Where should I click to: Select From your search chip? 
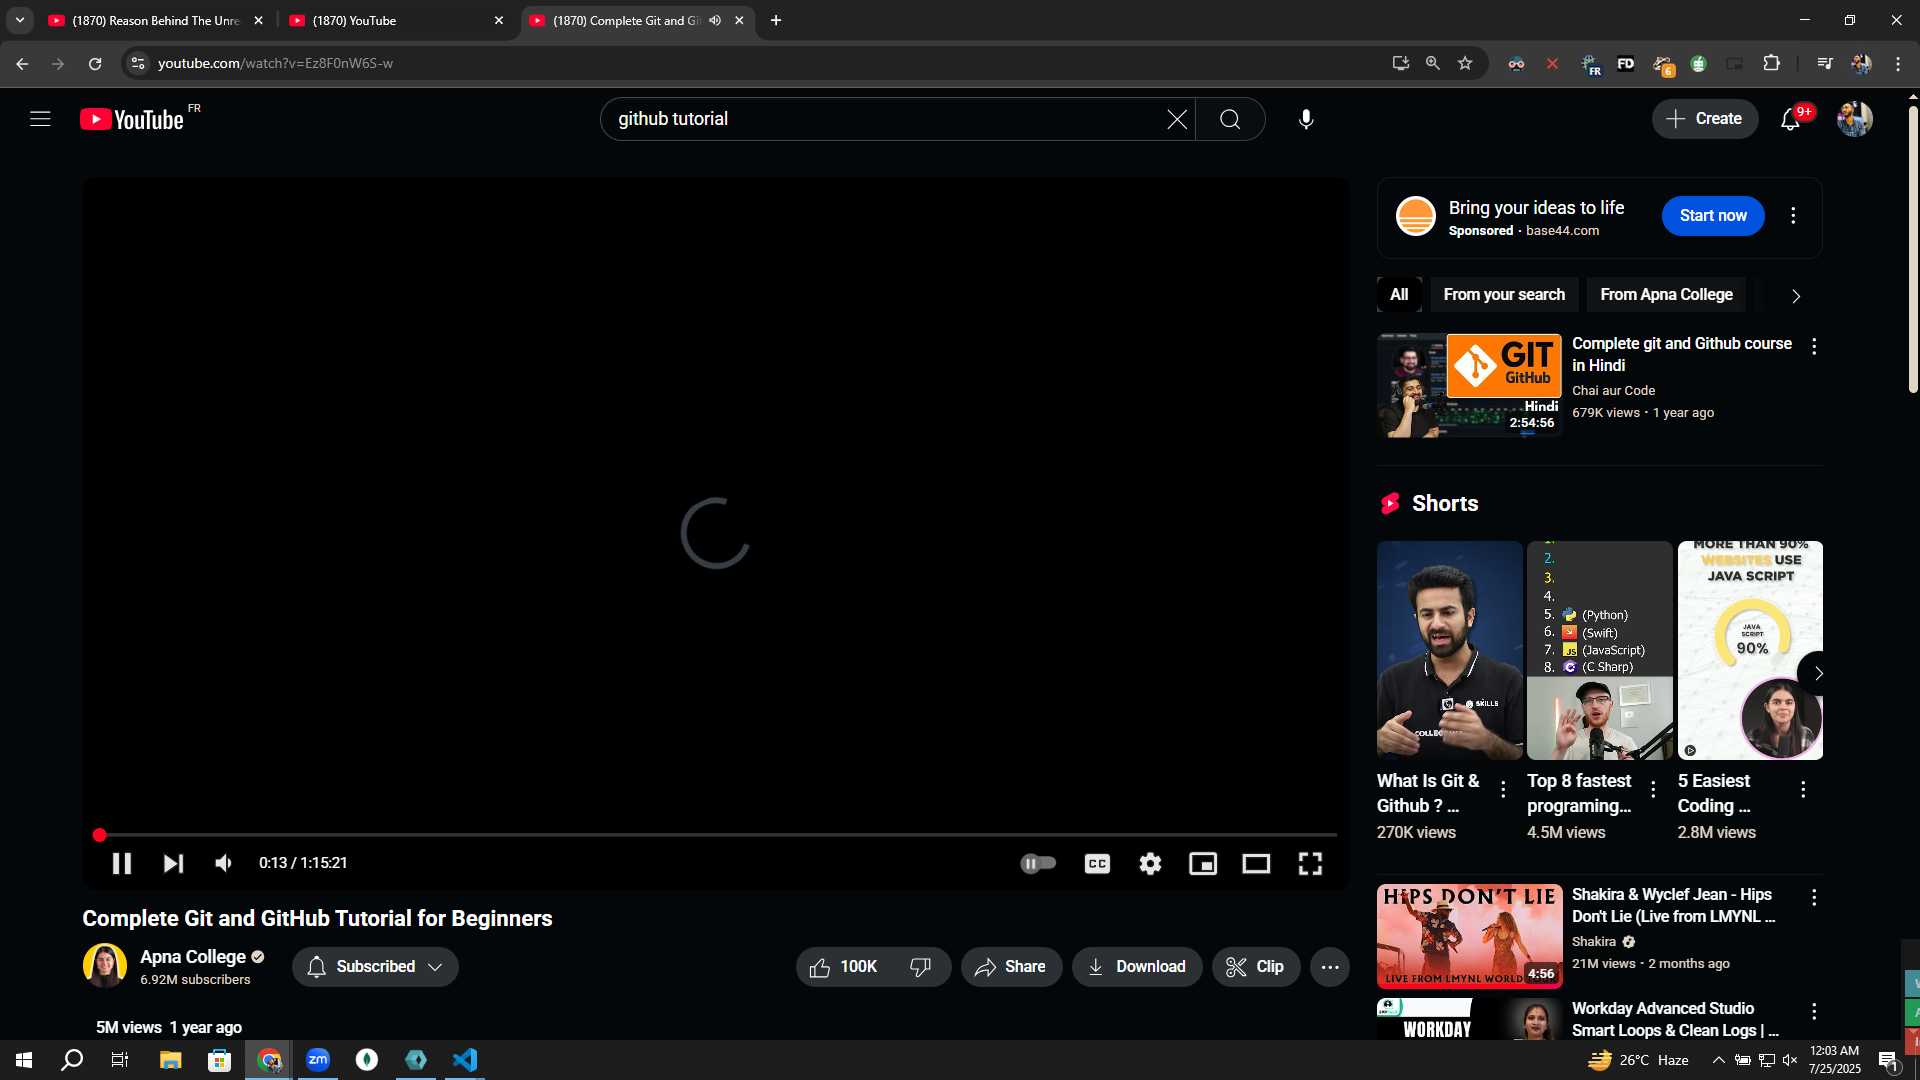pyautogui.click(x=1504, y=295)
